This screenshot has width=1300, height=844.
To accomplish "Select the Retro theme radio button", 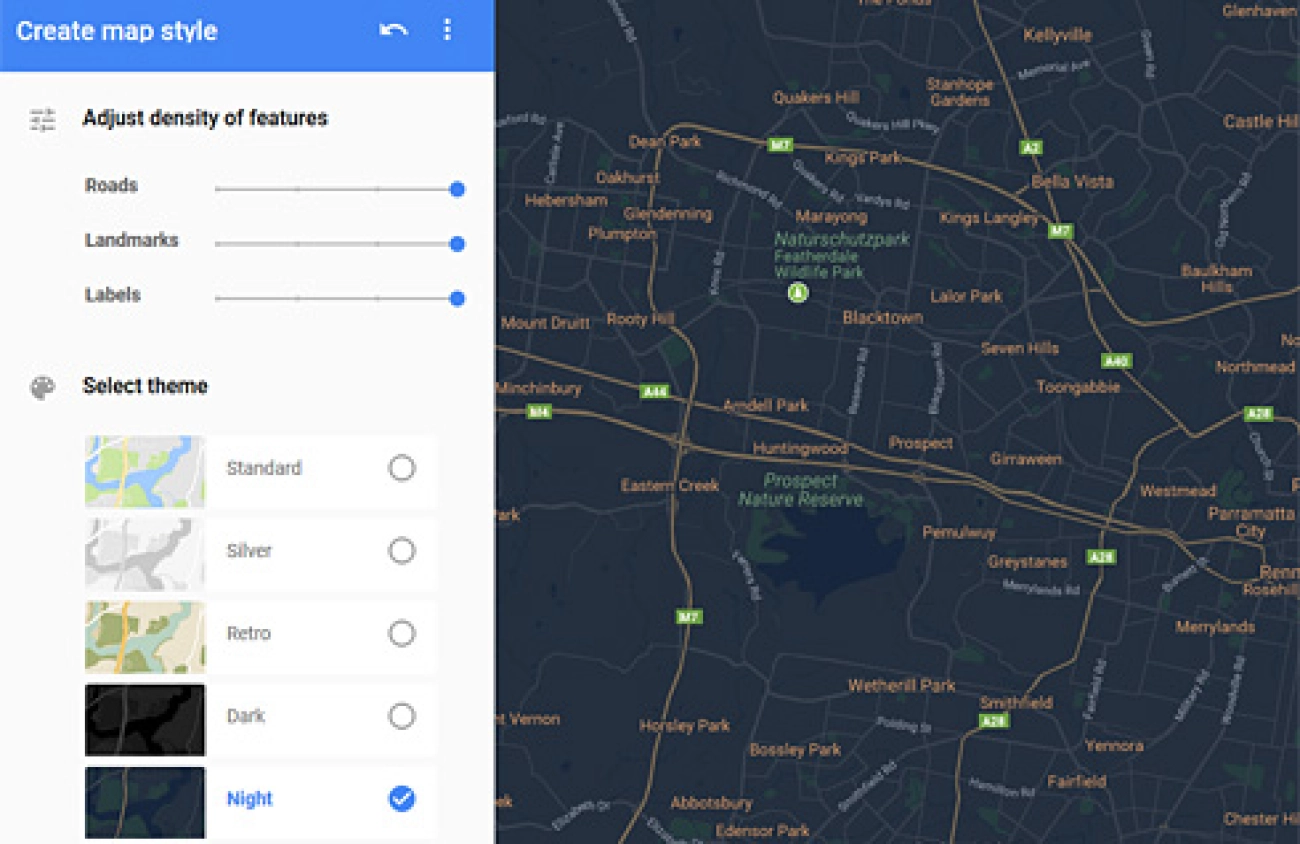I will point(402,633).
